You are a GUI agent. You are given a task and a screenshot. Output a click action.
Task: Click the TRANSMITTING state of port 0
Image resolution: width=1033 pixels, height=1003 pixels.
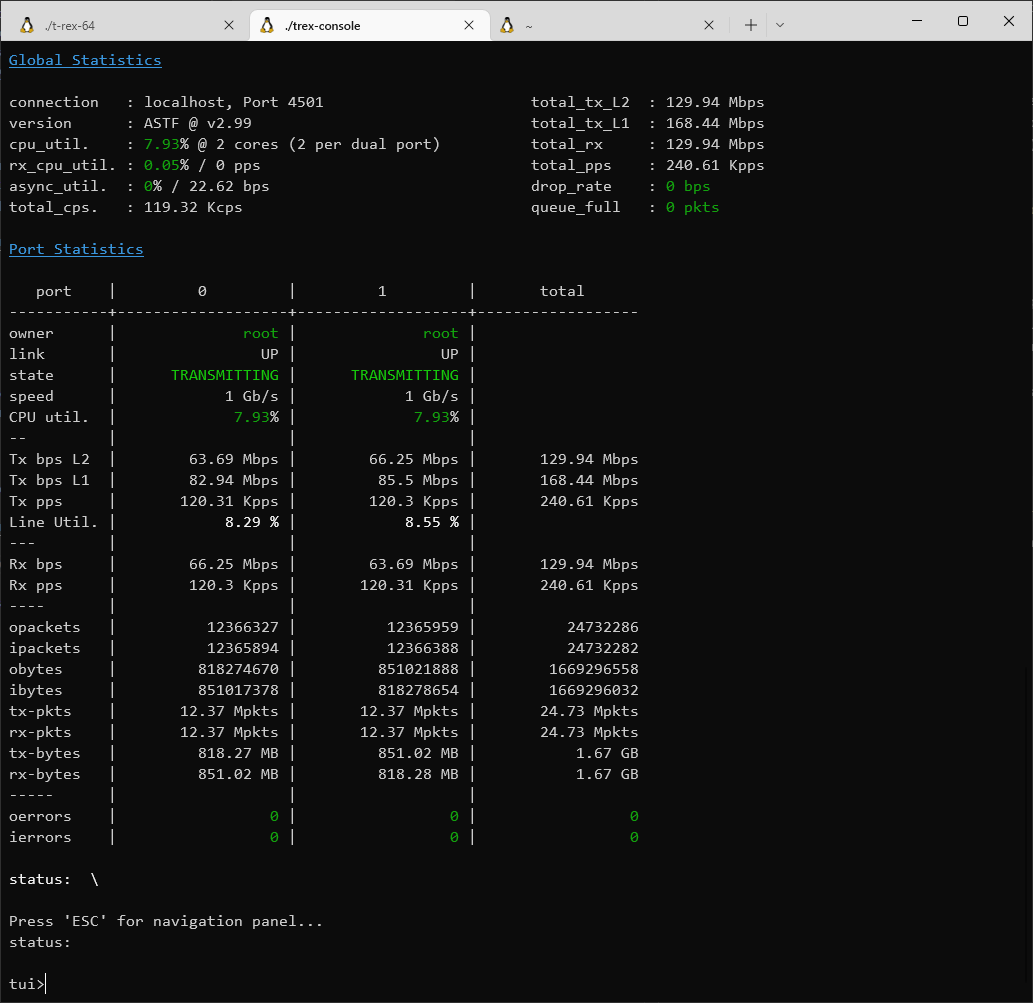(x=225, y=375)
